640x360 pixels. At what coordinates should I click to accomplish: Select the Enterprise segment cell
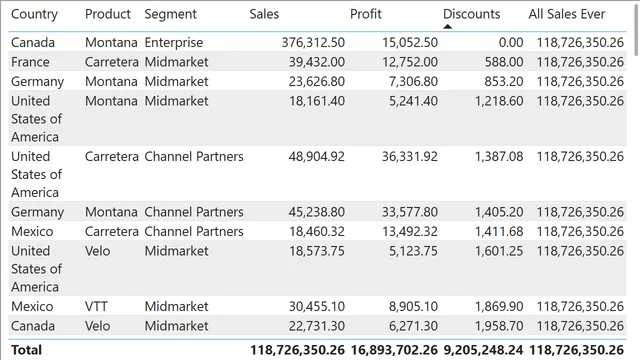[173, 42]
